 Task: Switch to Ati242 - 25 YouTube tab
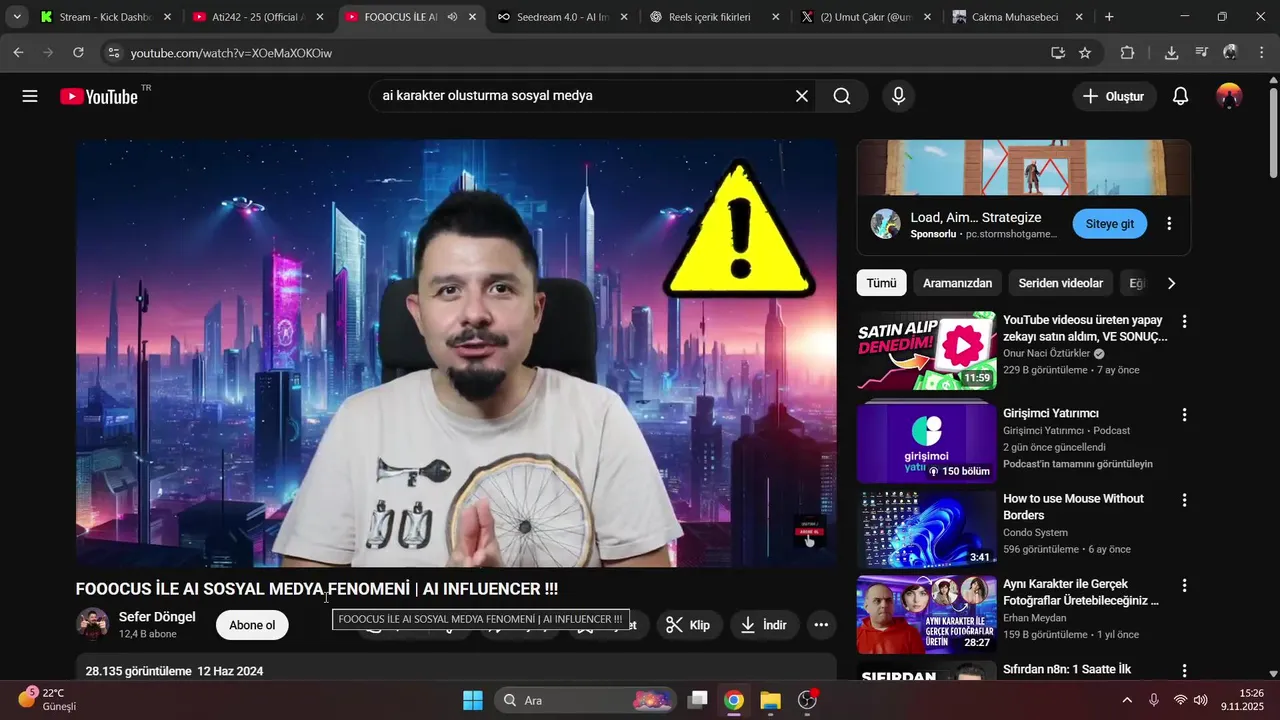(258, 17)
